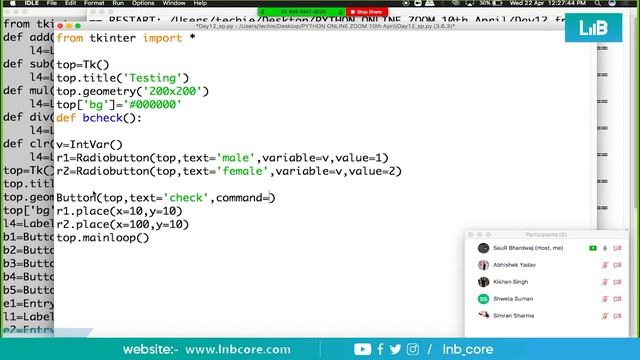Select participant name Simran Sharma
The image size is (640, 360).
point(513,316)
